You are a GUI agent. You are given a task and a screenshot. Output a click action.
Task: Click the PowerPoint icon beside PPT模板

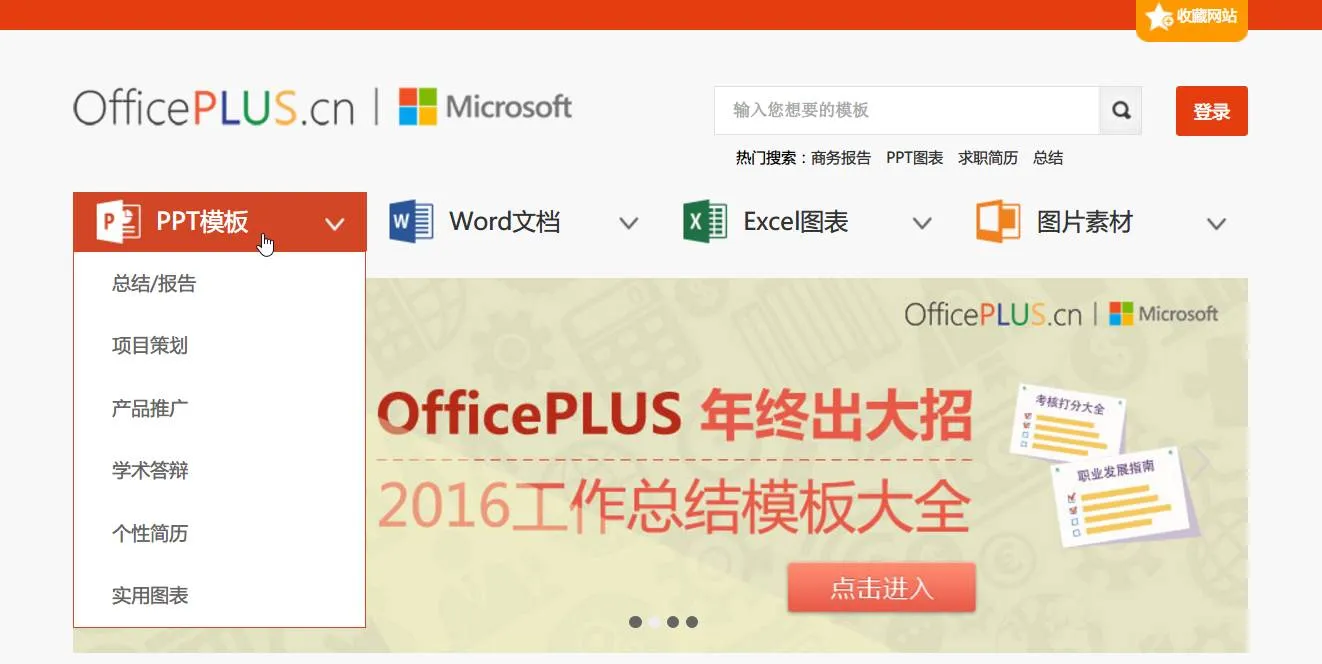118,221
